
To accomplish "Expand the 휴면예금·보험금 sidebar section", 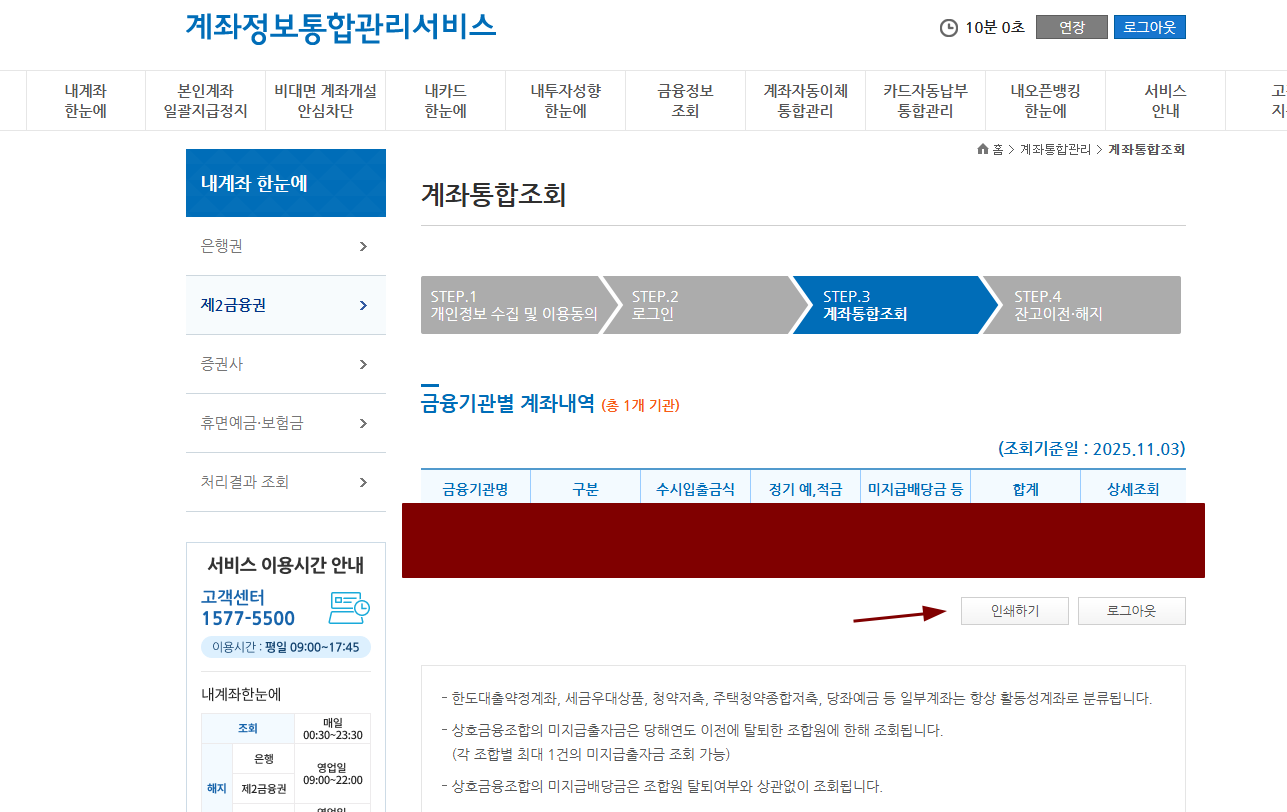I will coord(285,423).
